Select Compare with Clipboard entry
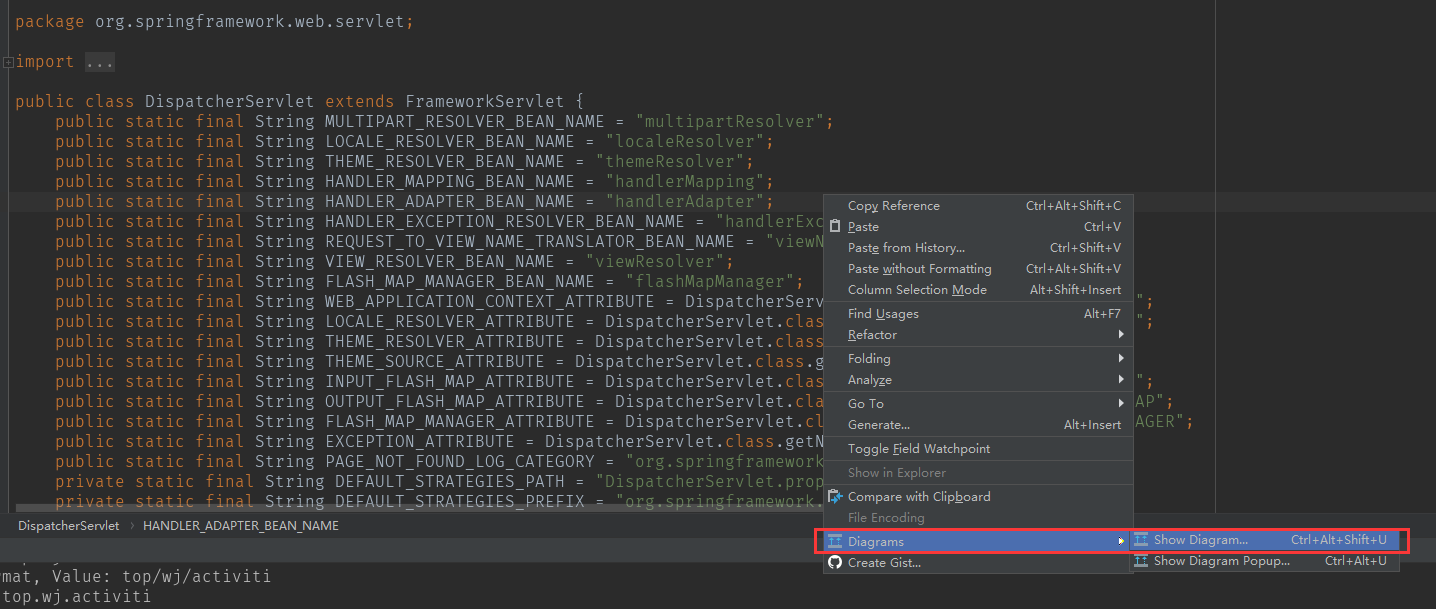This screenshot has width=1436, height=609. coord(977,497)
